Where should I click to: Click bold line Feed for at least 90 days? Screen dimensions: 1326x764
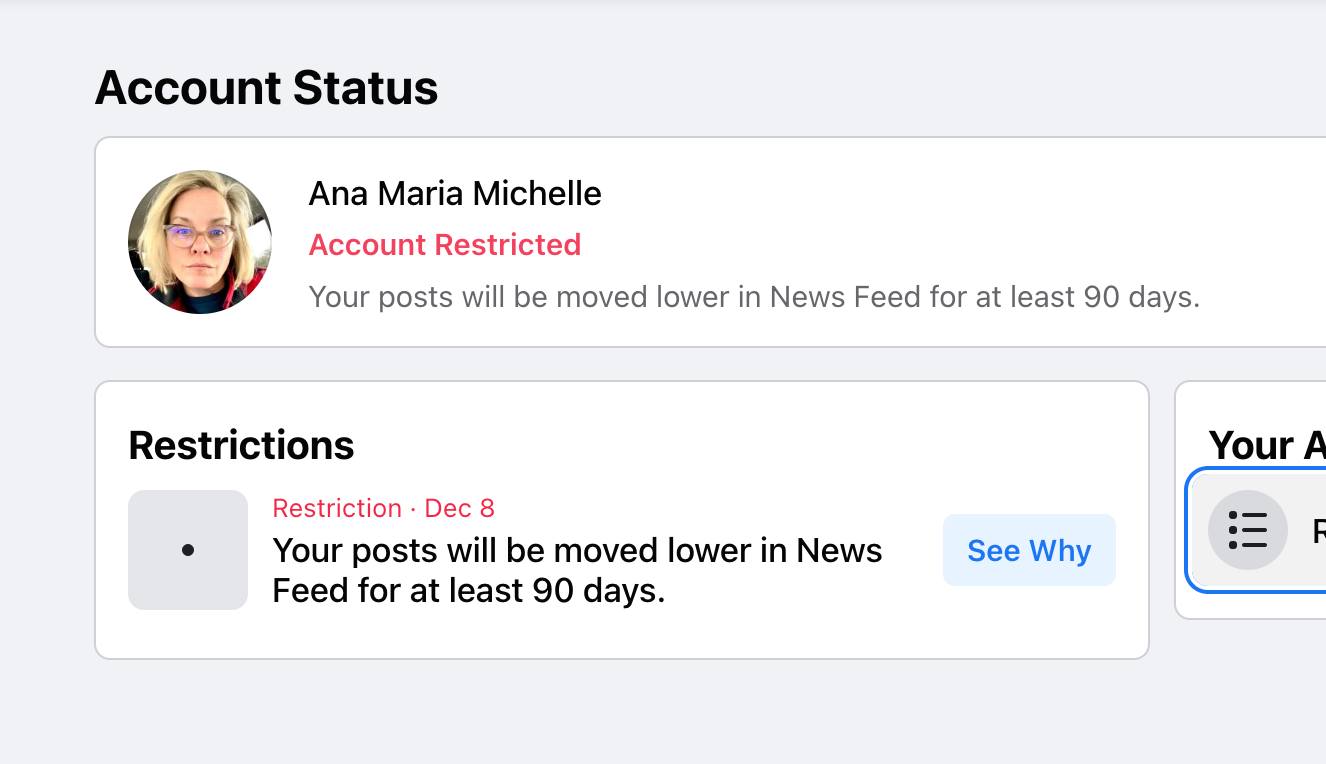468,591
